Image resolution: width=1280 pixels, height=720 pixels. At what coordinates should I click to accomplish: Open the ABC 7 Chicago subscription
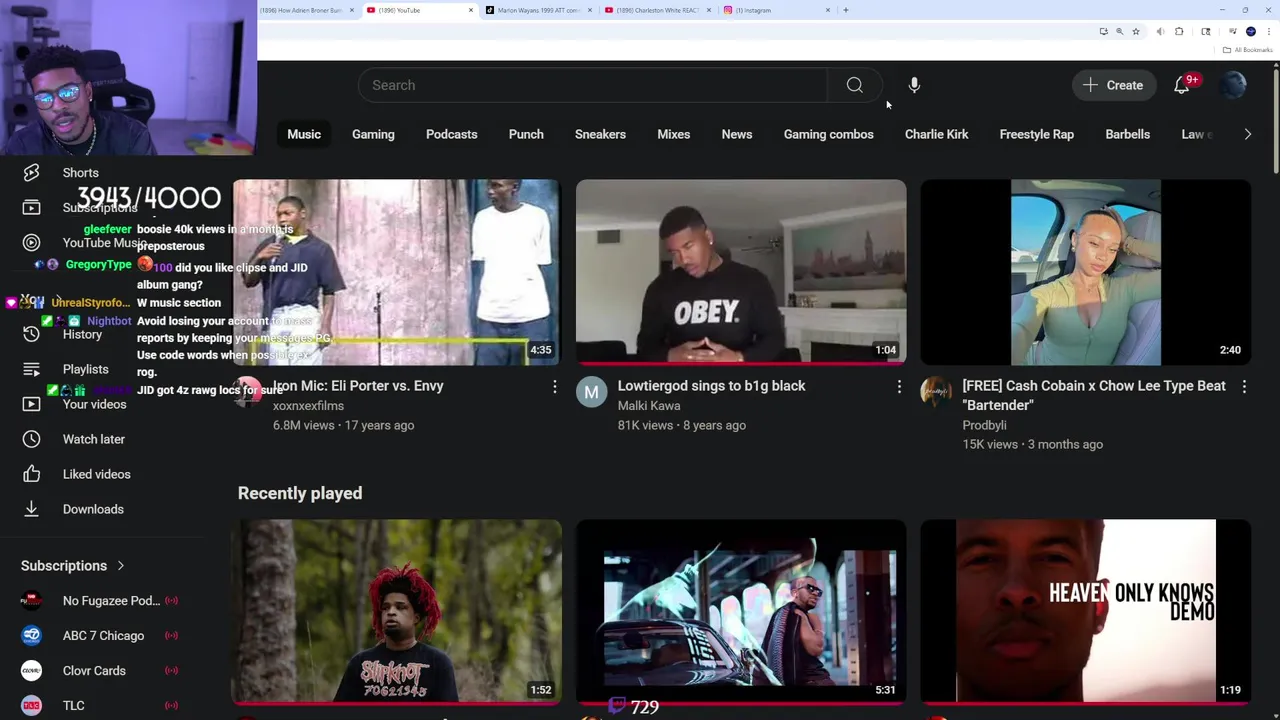(x=100, y=636)
